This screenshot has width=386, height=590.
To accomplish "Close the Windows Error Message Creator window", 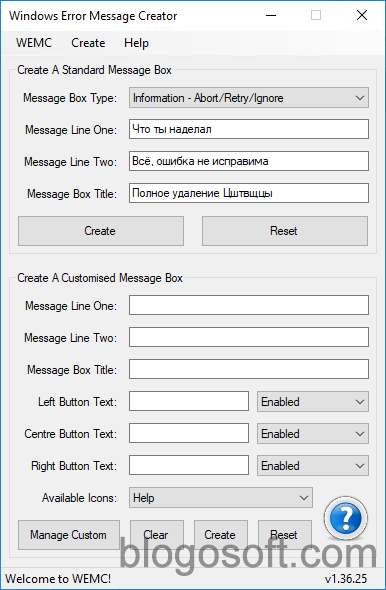I will [362, 15].
